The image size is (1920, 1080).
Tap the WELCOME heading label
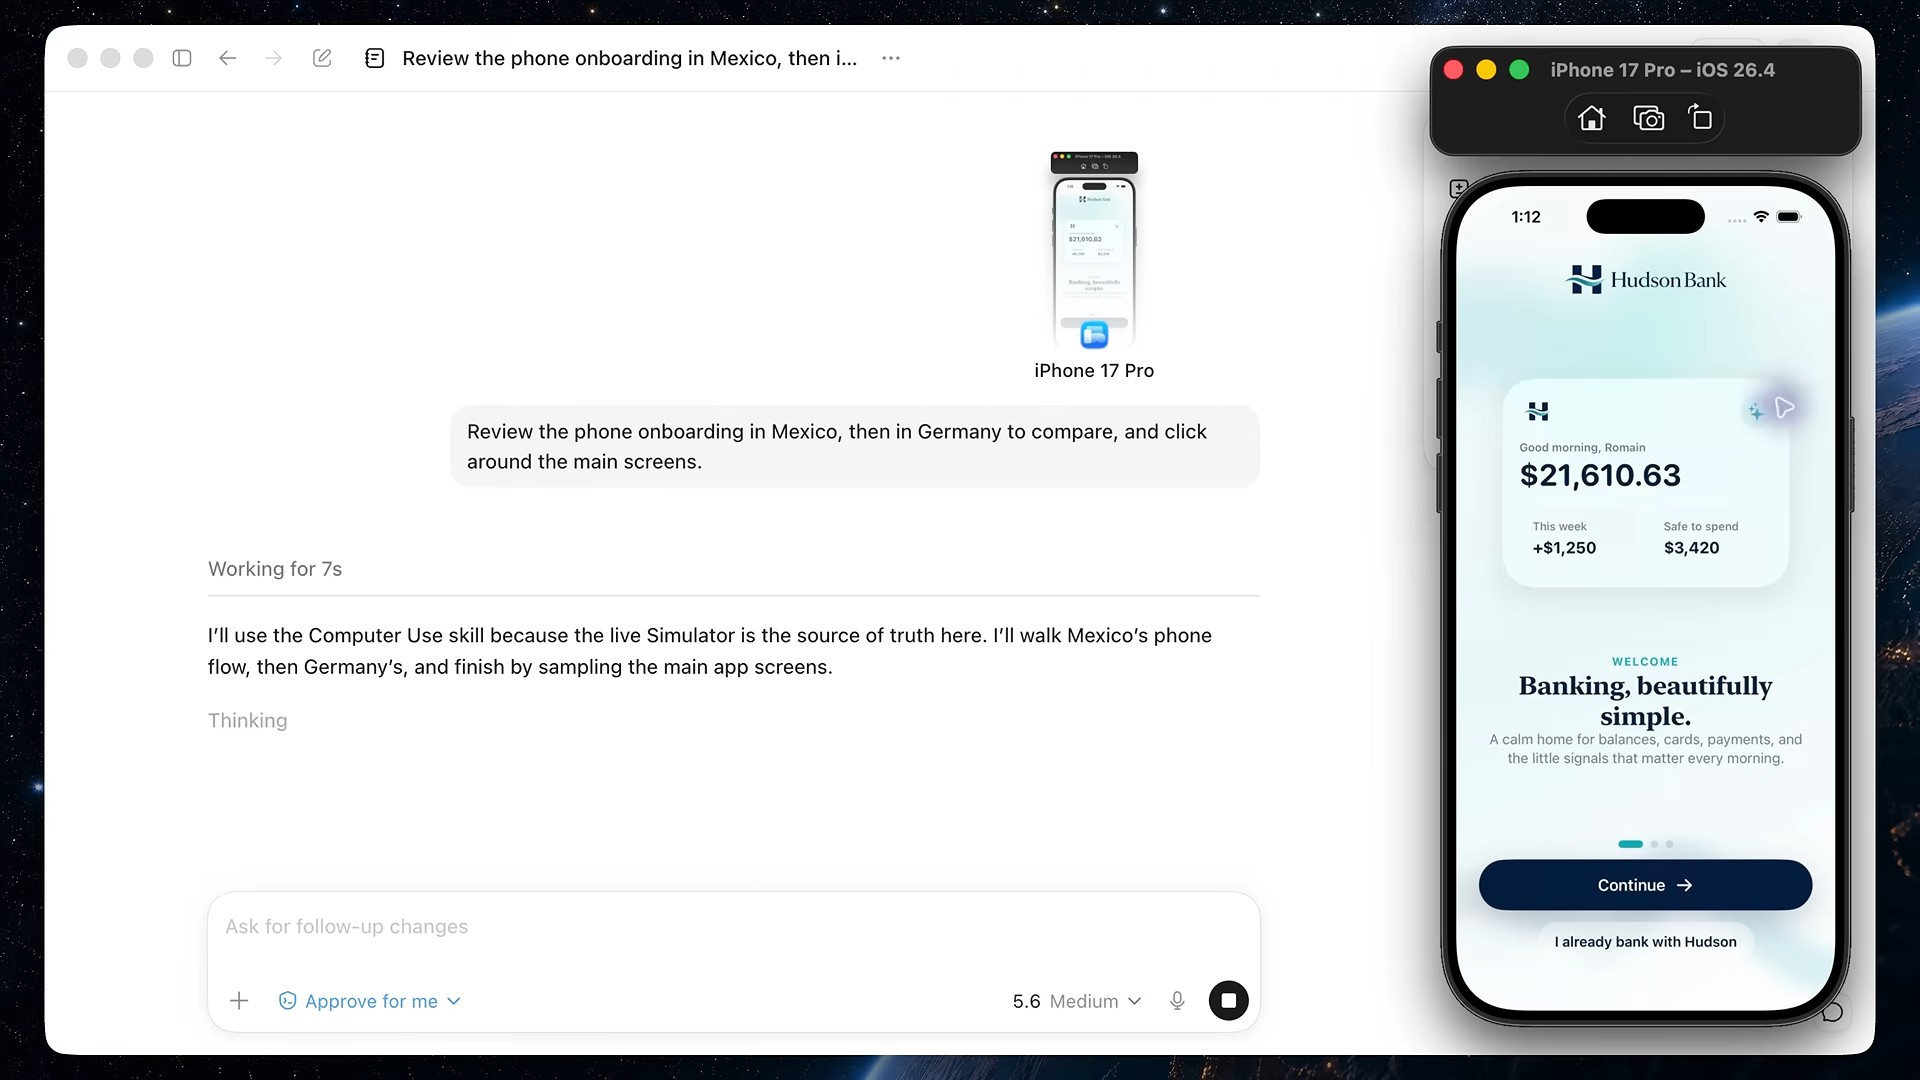(1645, 662)
